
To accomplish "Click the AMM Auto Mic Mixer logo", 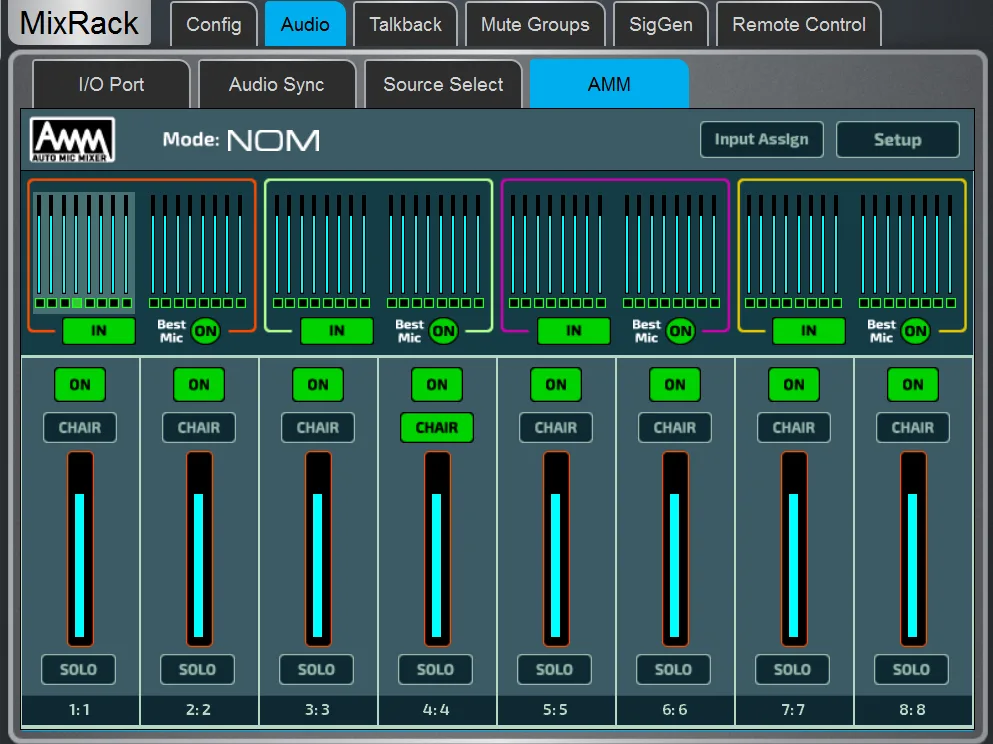I will [x=72, y=140].
